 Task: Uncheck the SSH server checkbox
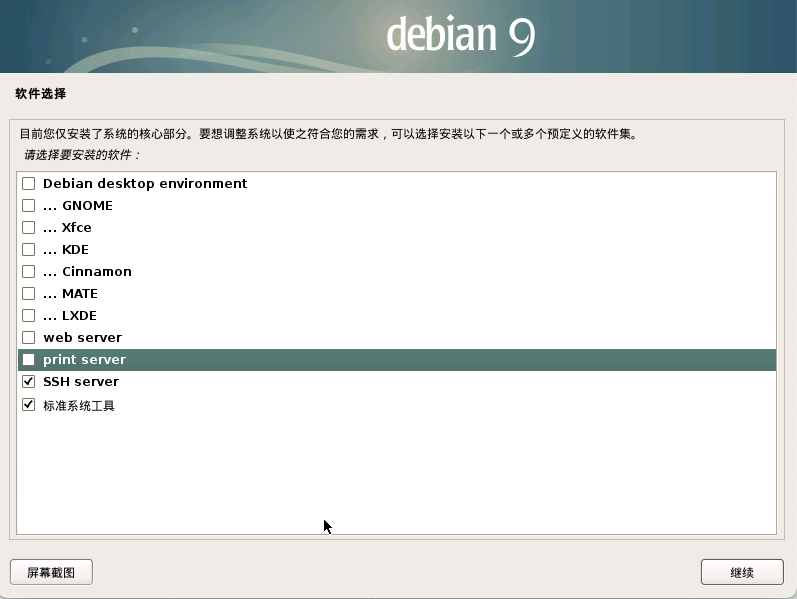(x=28, y=381)
